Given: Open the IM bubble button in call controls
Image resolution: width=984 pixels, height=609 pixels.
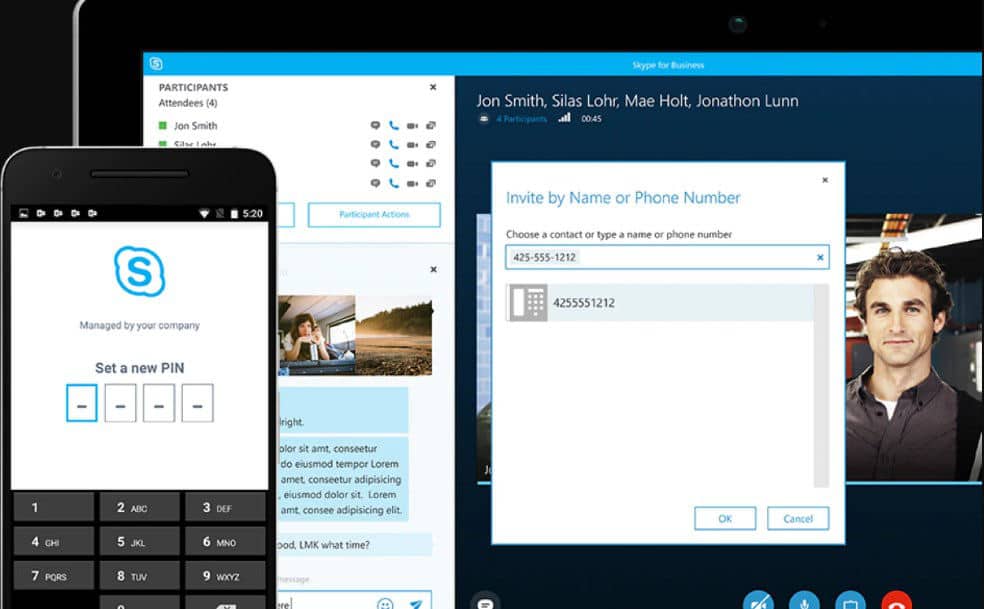Looking at the screenshot, I should 485,603.
